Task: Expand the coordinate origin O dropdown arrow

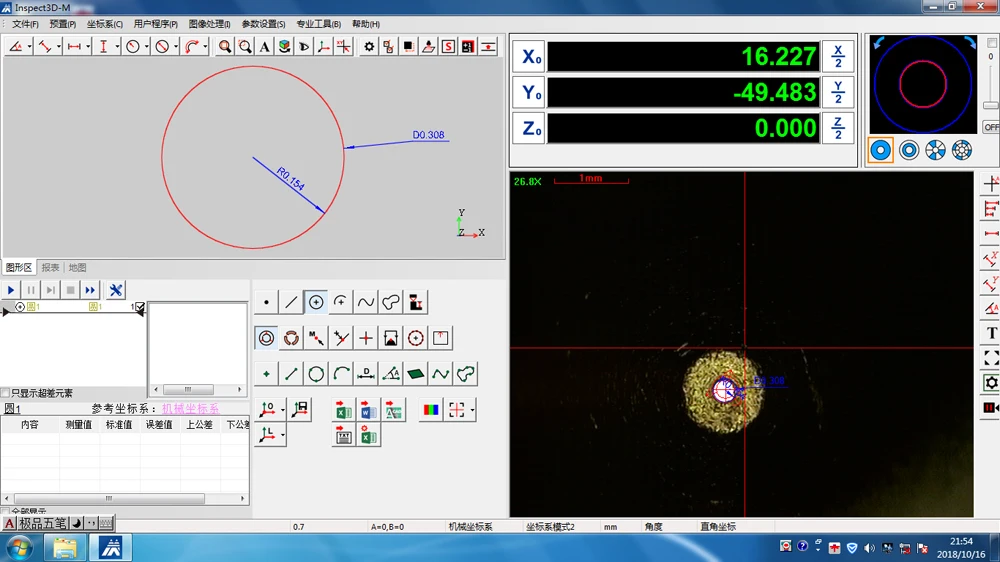Action: [283, 410]
